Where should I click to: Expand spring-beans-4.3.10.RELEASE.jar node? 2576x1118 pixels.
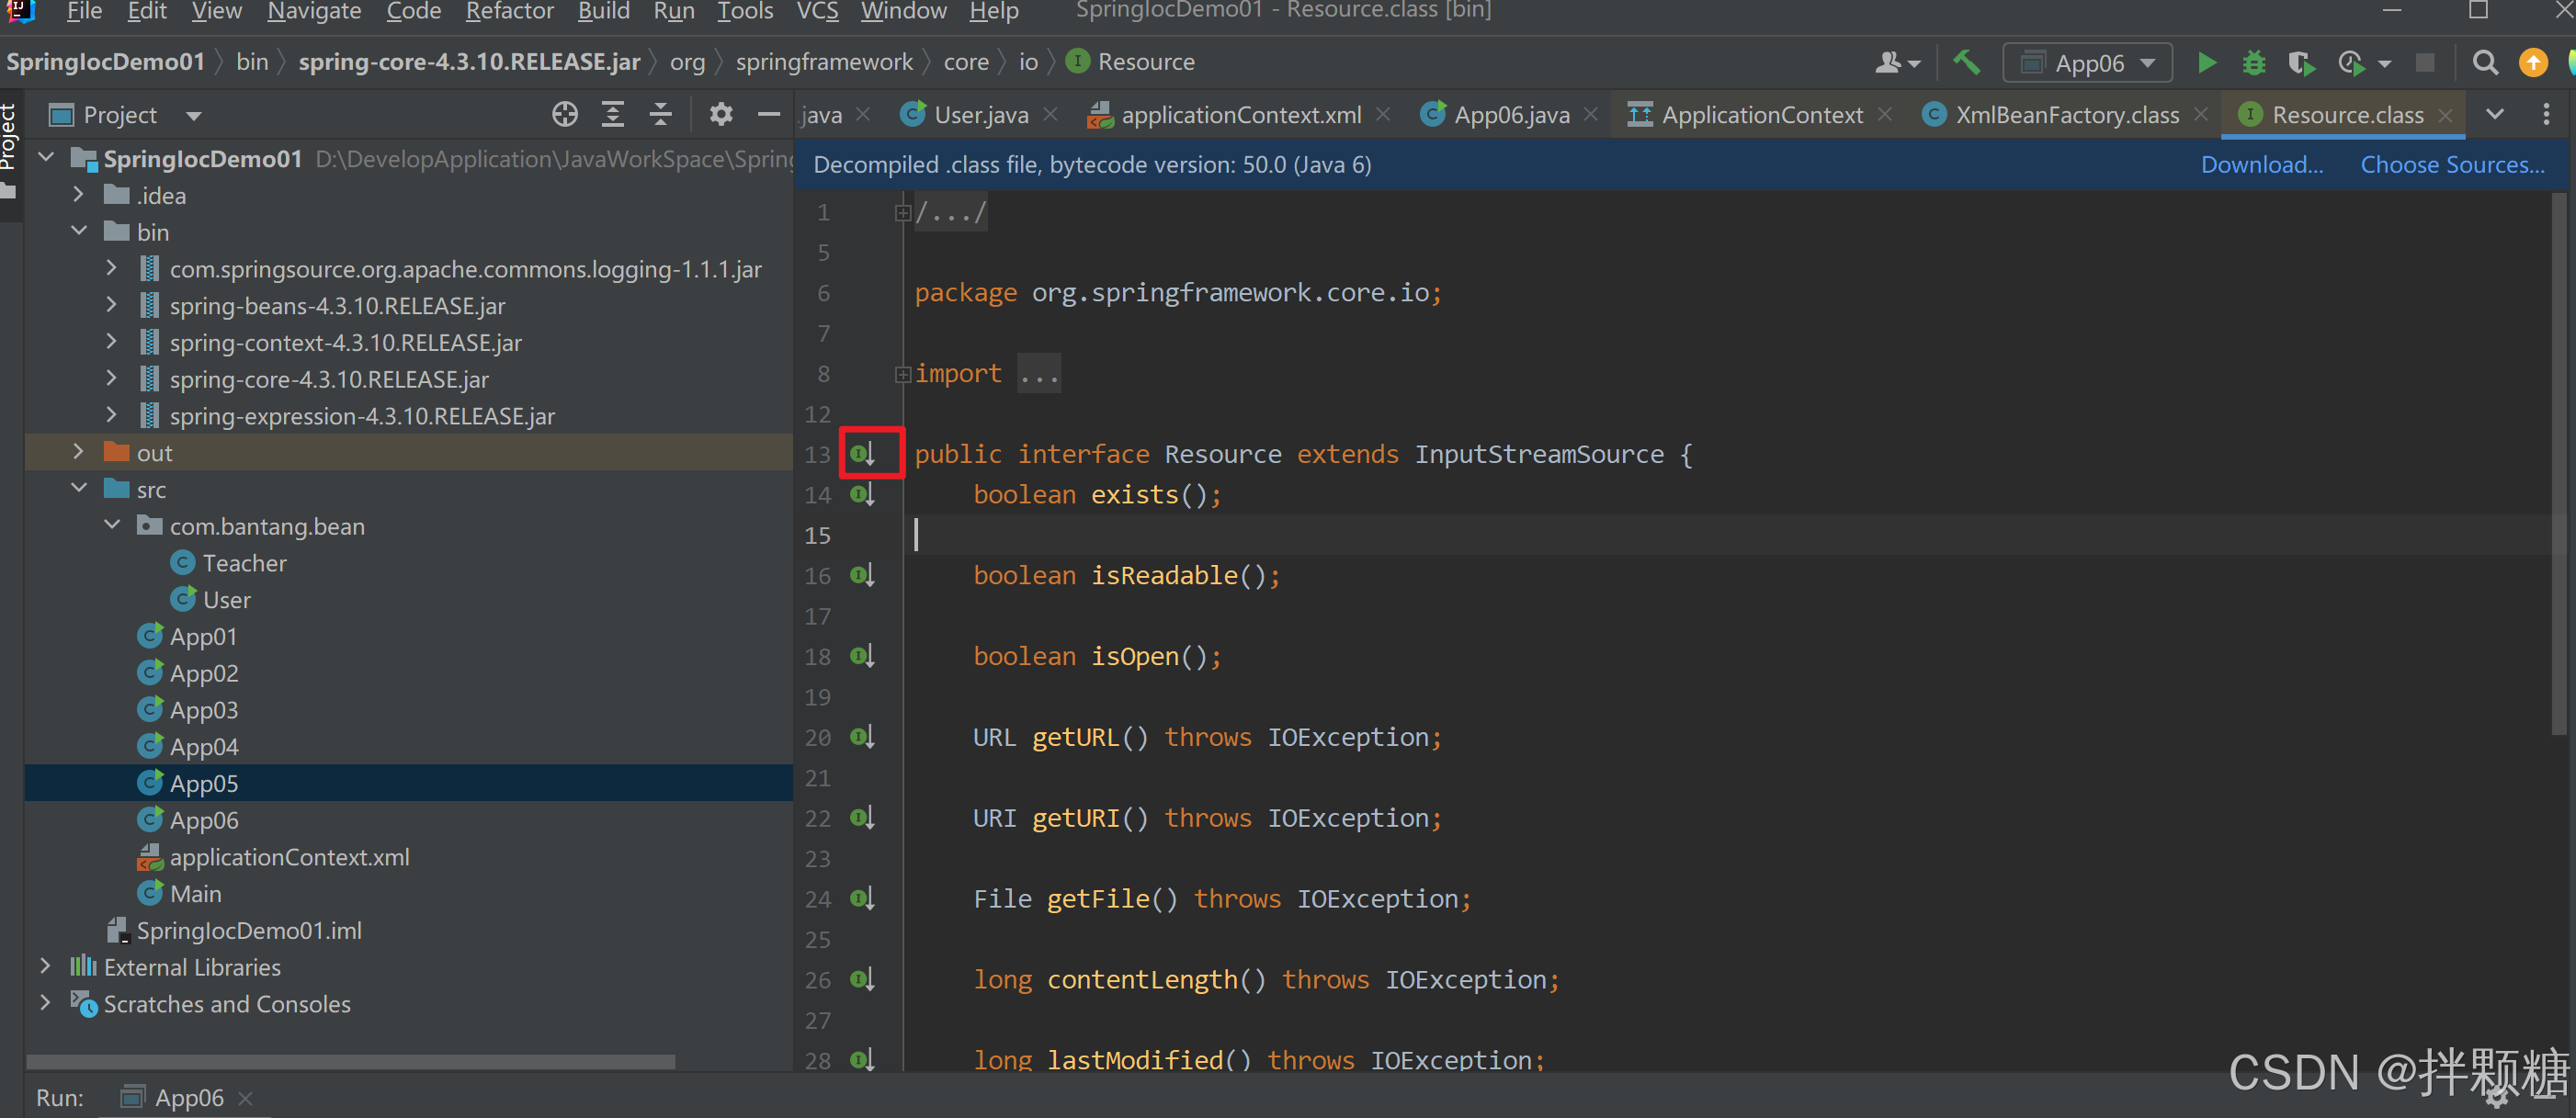click(x=111, y=306)
